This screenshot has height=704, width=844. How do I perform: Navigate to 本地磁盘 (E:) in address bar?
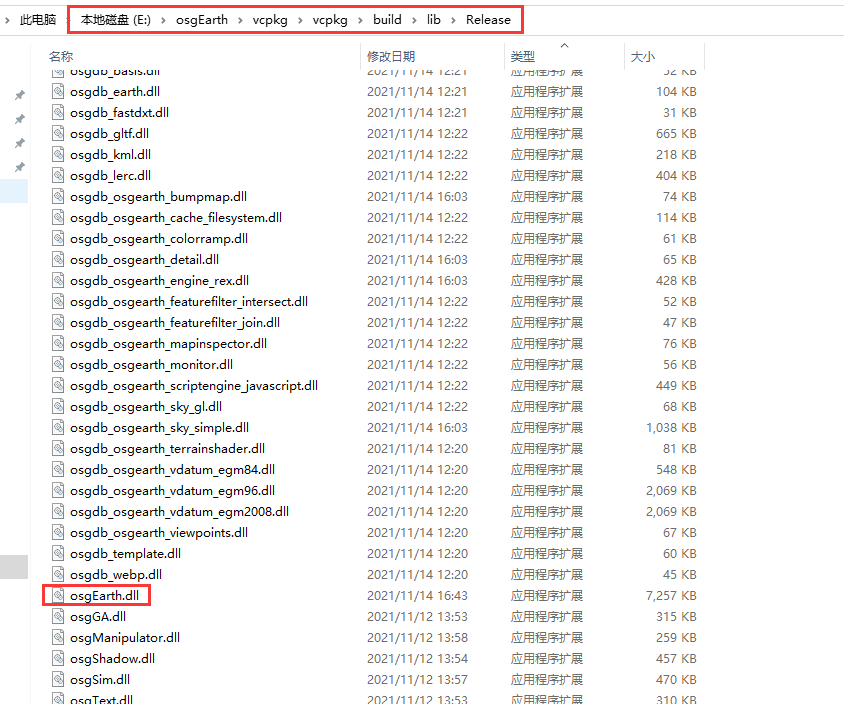(116, 20)
